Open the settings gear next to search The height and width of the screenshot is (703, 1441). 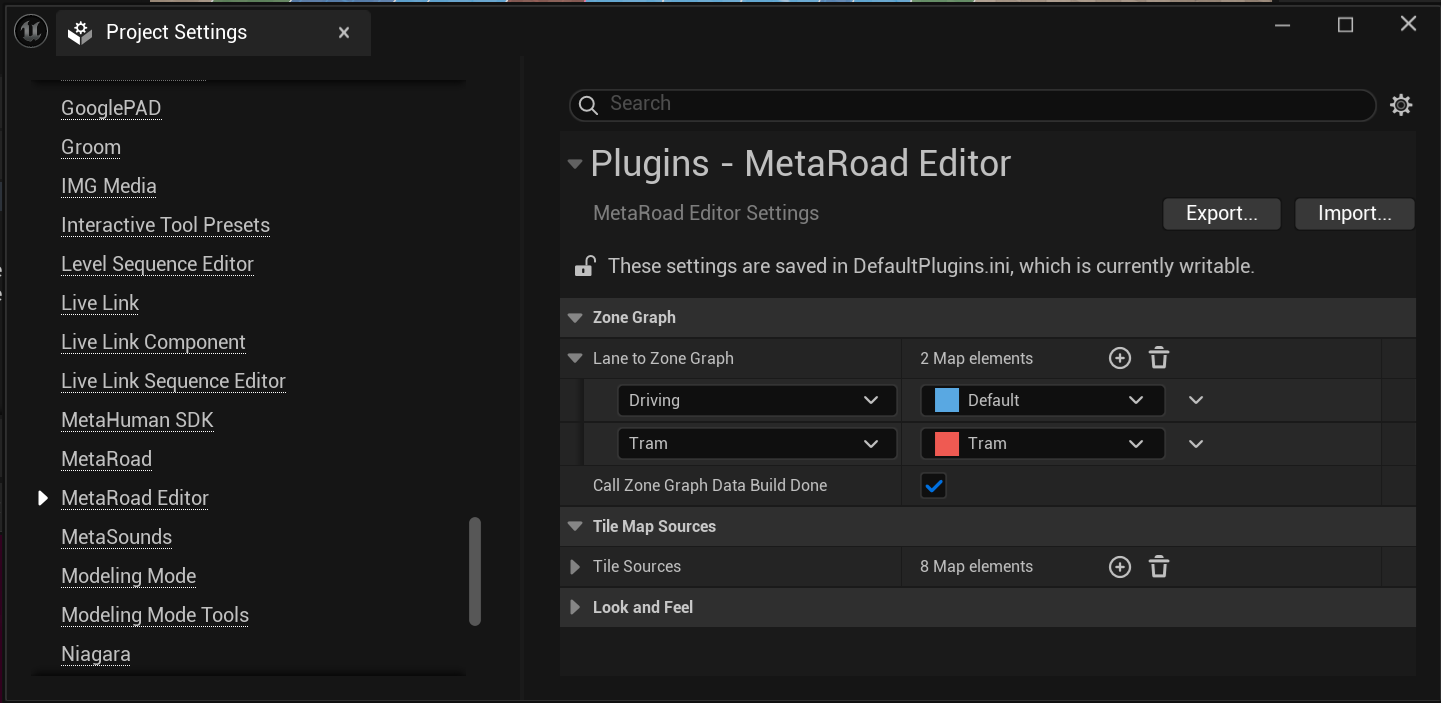1401,104
